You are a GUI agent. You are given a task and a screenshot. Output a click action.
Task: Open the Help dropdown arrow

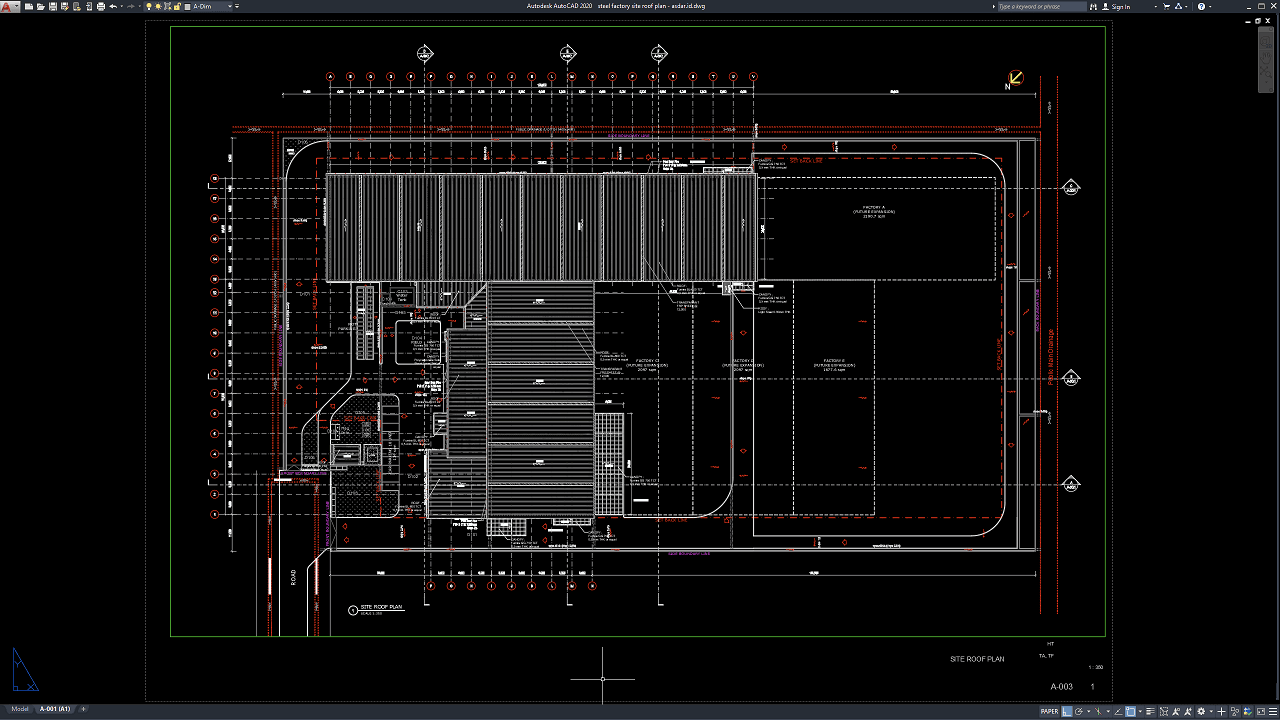[x=1209, y=6]
